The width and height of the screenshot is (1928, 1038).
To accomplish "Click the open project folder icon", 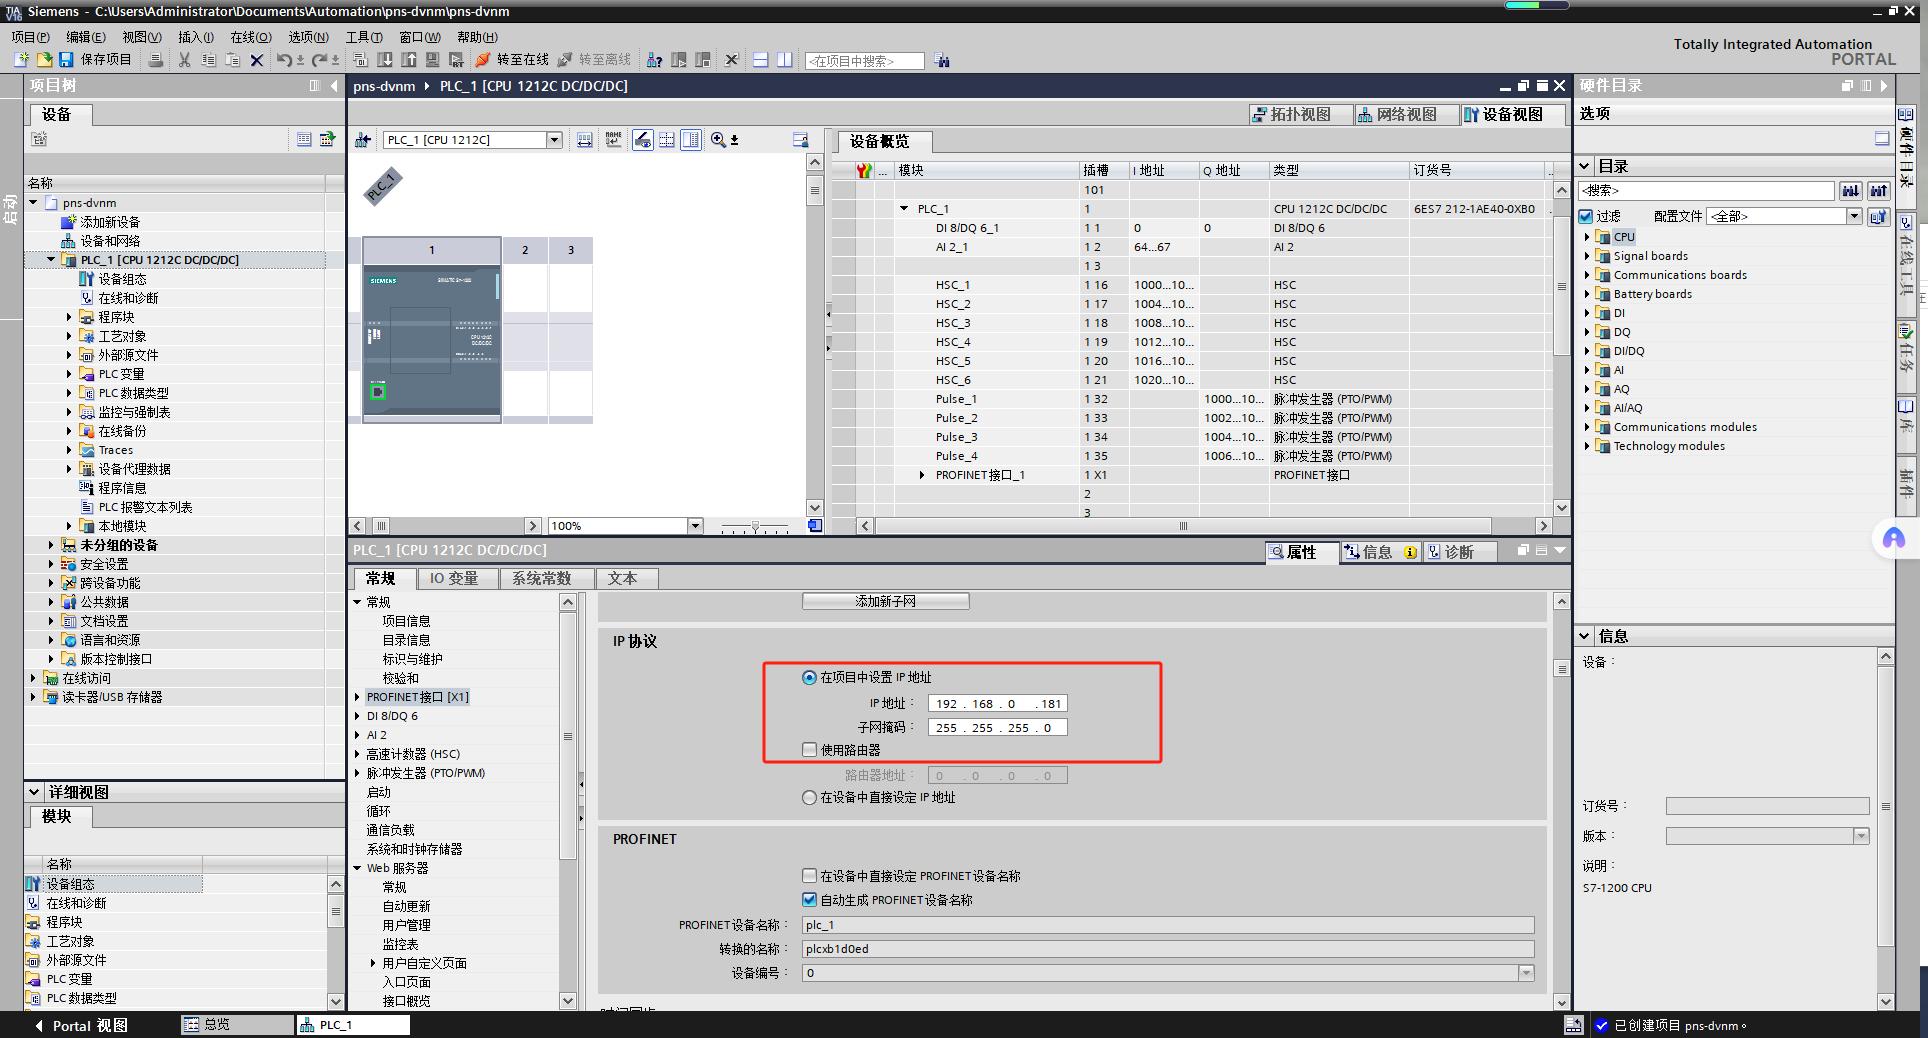I will coord(43,60).
